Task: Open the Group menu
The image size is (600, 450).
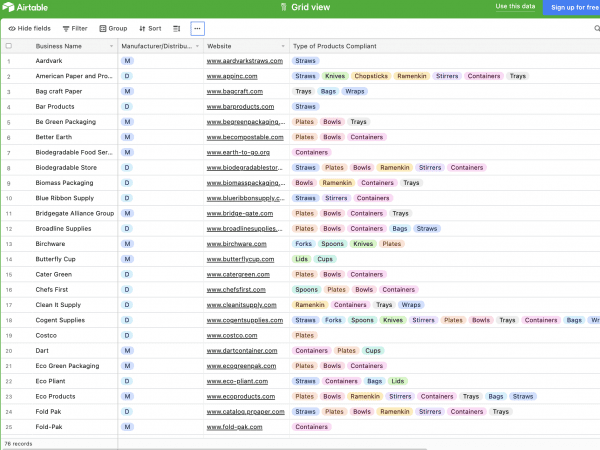Action: [x=113, y=29]
